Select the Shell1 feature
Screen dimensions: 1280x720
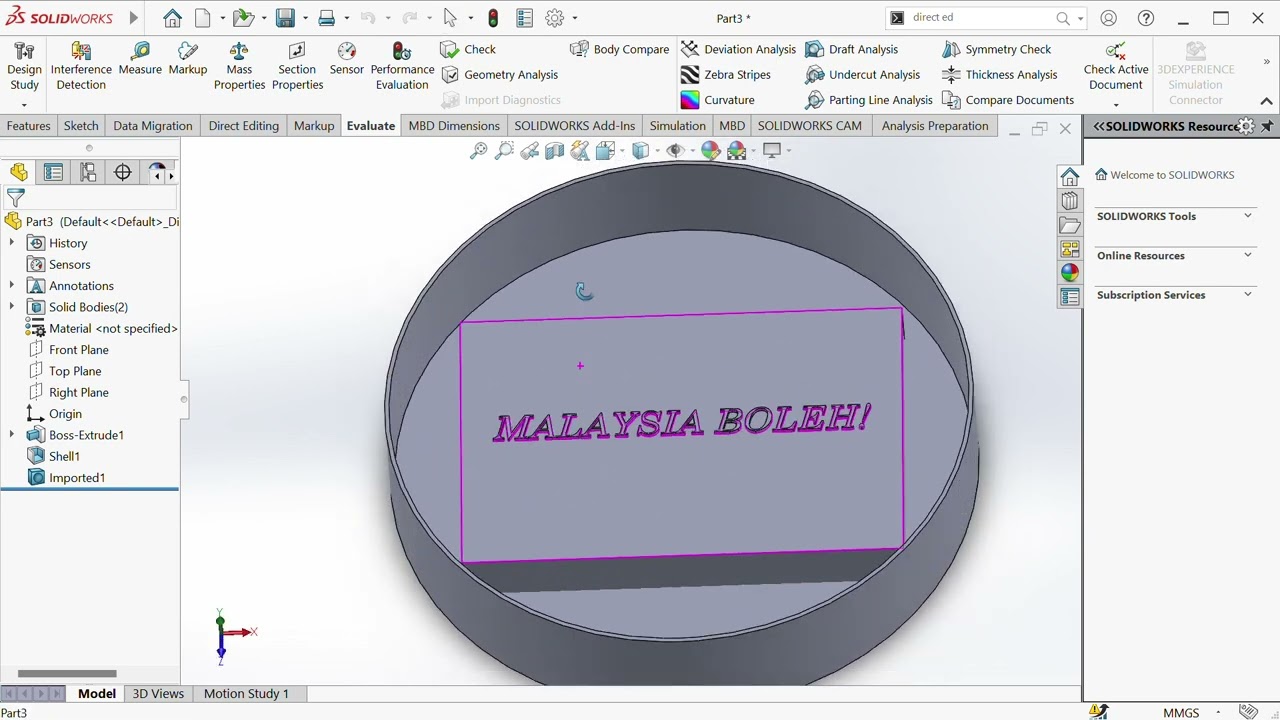pos(64,456)
